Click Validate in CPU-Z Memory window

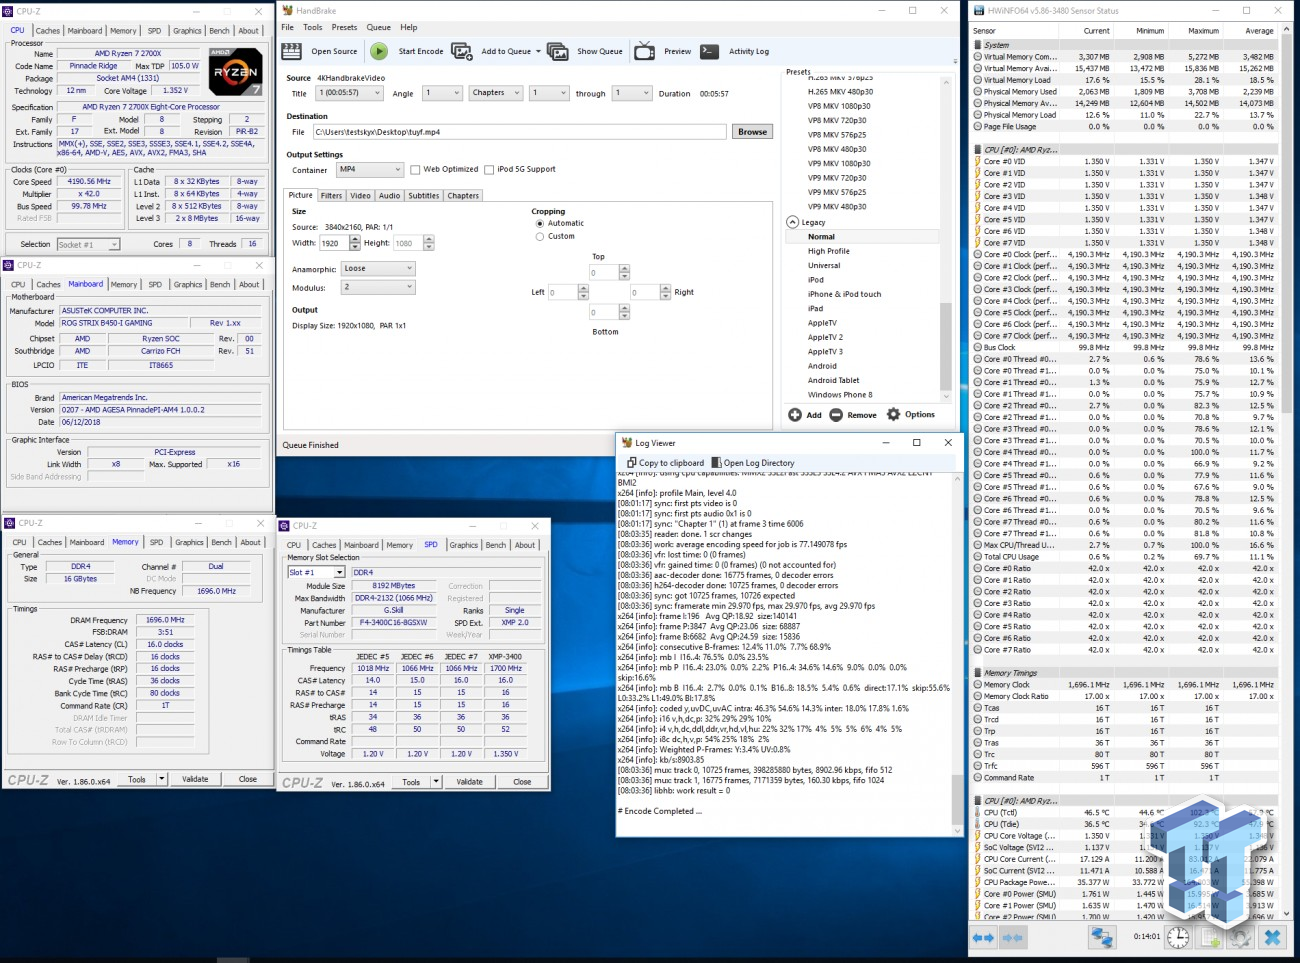[x=195, y=779]
